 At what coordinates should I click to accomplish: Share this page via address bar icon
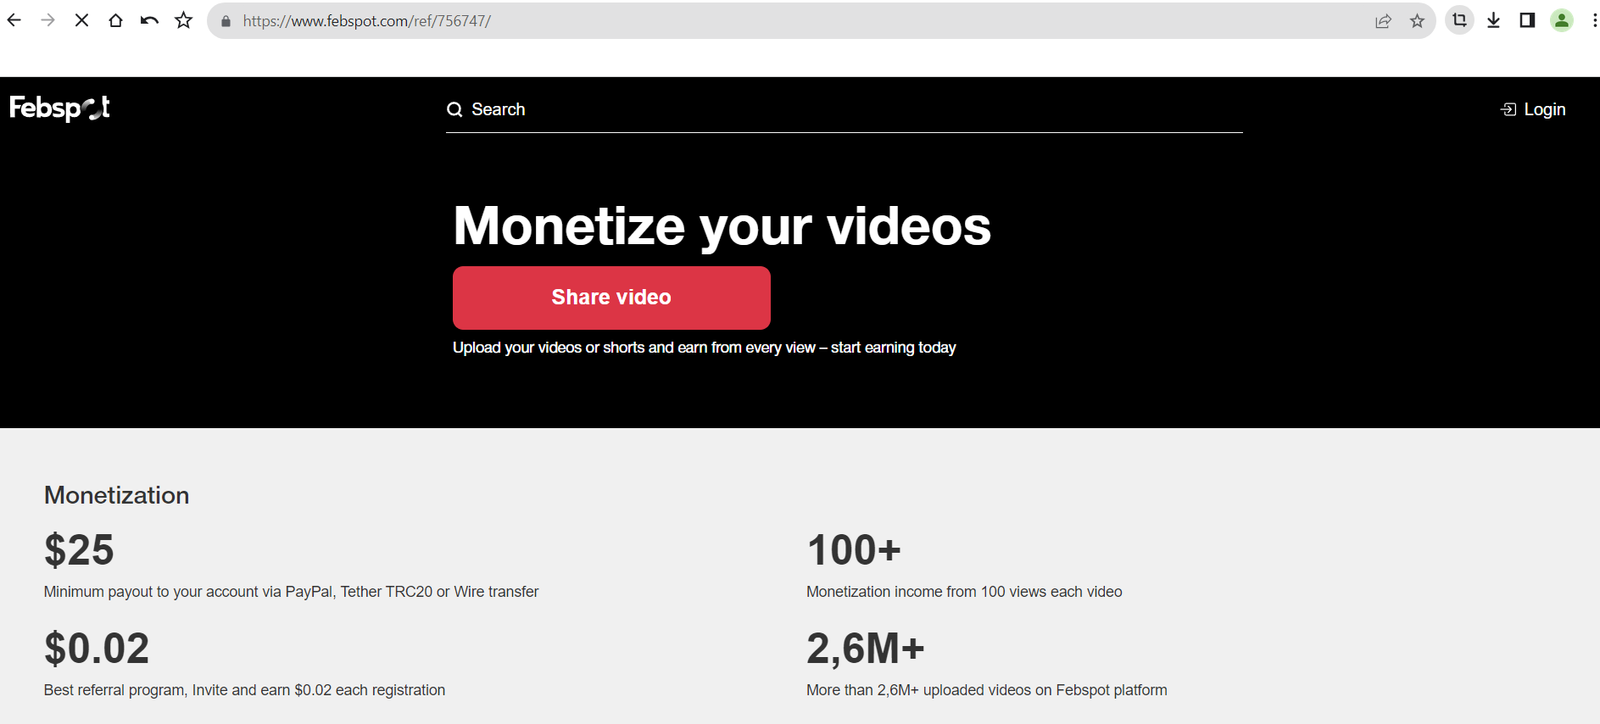click(1383, 21)
